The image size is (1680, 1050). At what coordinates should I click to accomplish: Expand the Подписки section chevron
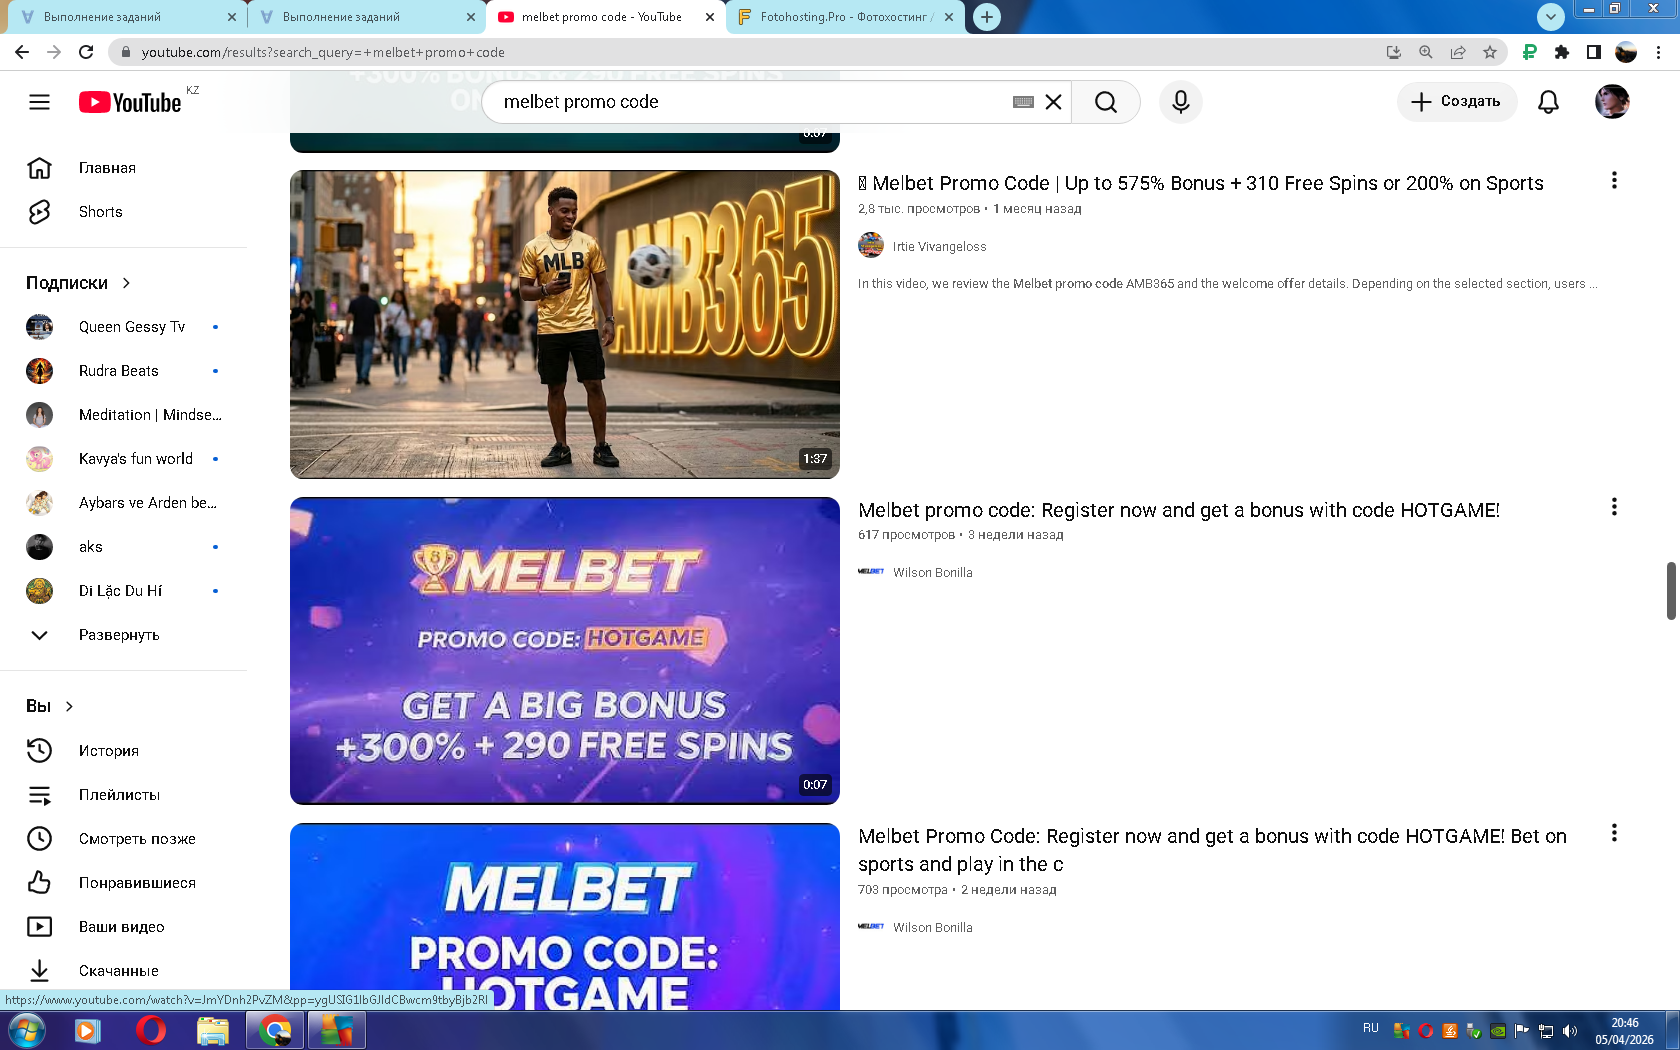click(126, 283)
